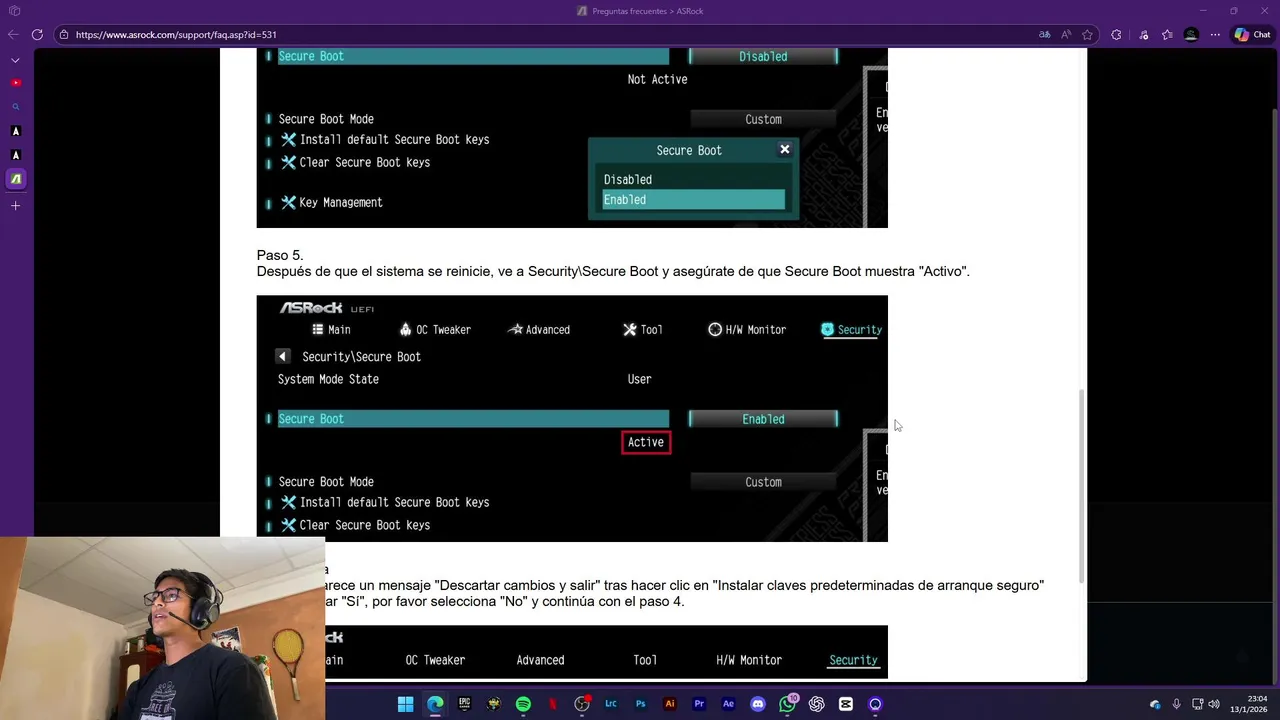
Task: Click the top BIOS screenshot showing Secure Boot popup
Action: [572, 138]
